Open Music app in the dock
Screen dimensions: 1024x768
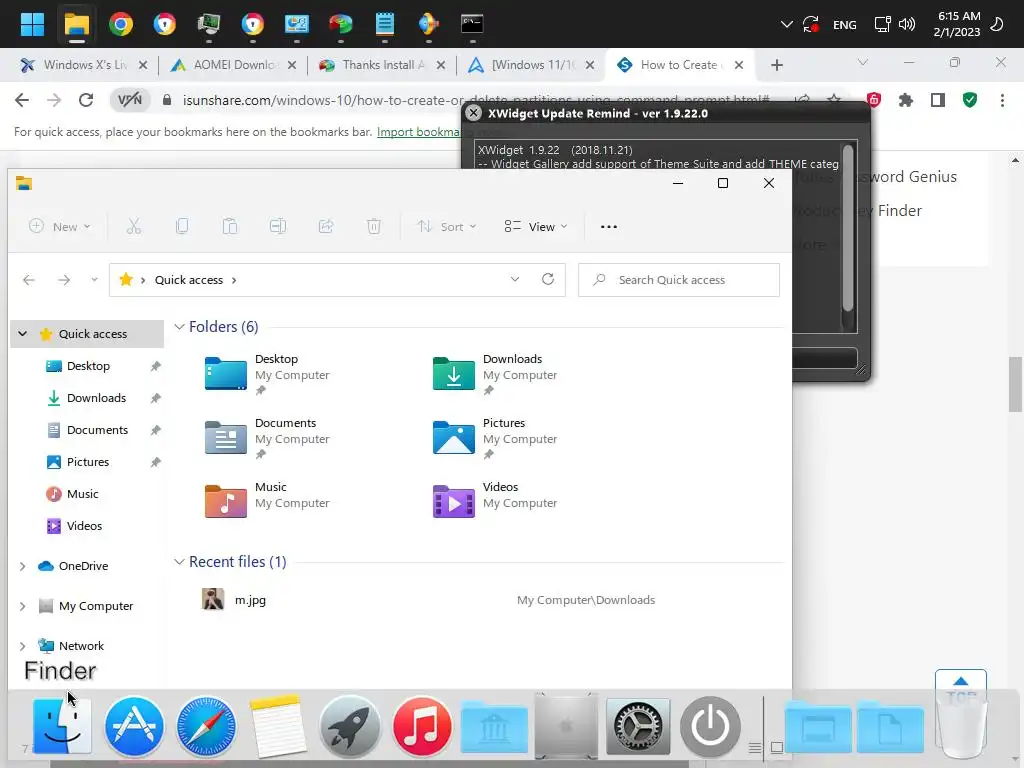click(x=422, y=726)
